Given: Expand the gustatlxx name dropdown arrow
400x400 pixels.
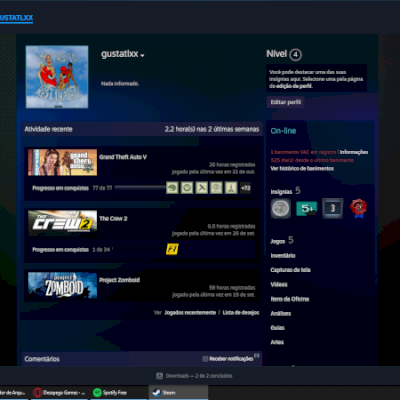Looking at the screenshot, I should 142,55.
